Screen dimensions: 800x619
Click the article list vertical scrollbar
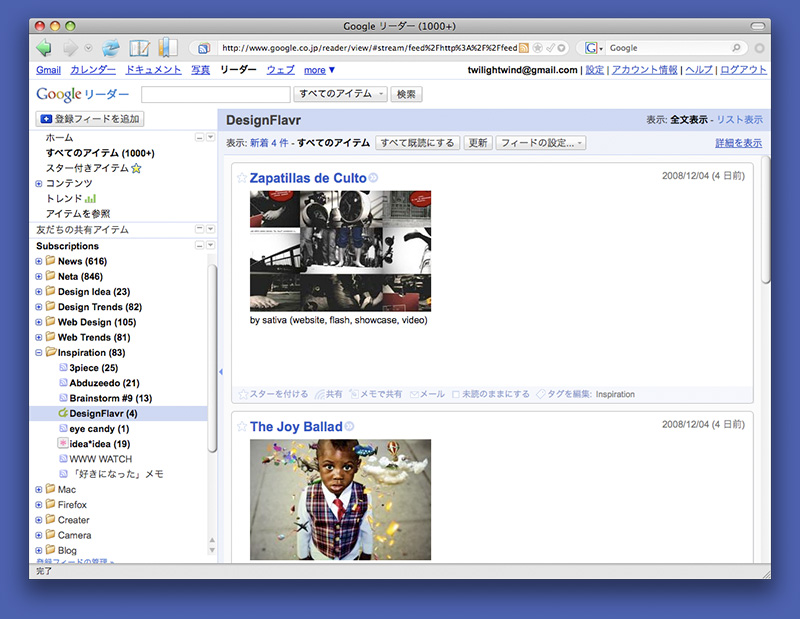(765, 219)
